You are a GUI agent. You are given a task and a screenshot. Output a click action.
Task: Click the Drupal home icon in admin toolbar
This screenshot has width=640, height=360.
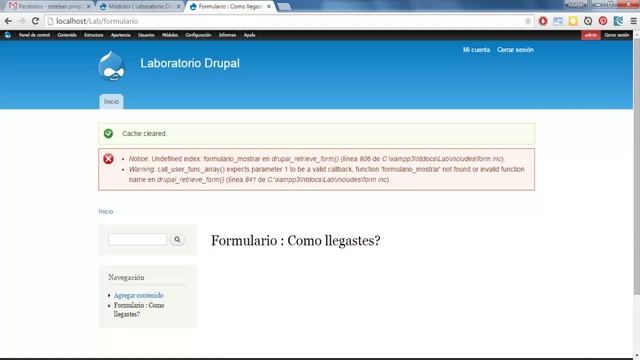pyautogui.click(x=8, y=35)
